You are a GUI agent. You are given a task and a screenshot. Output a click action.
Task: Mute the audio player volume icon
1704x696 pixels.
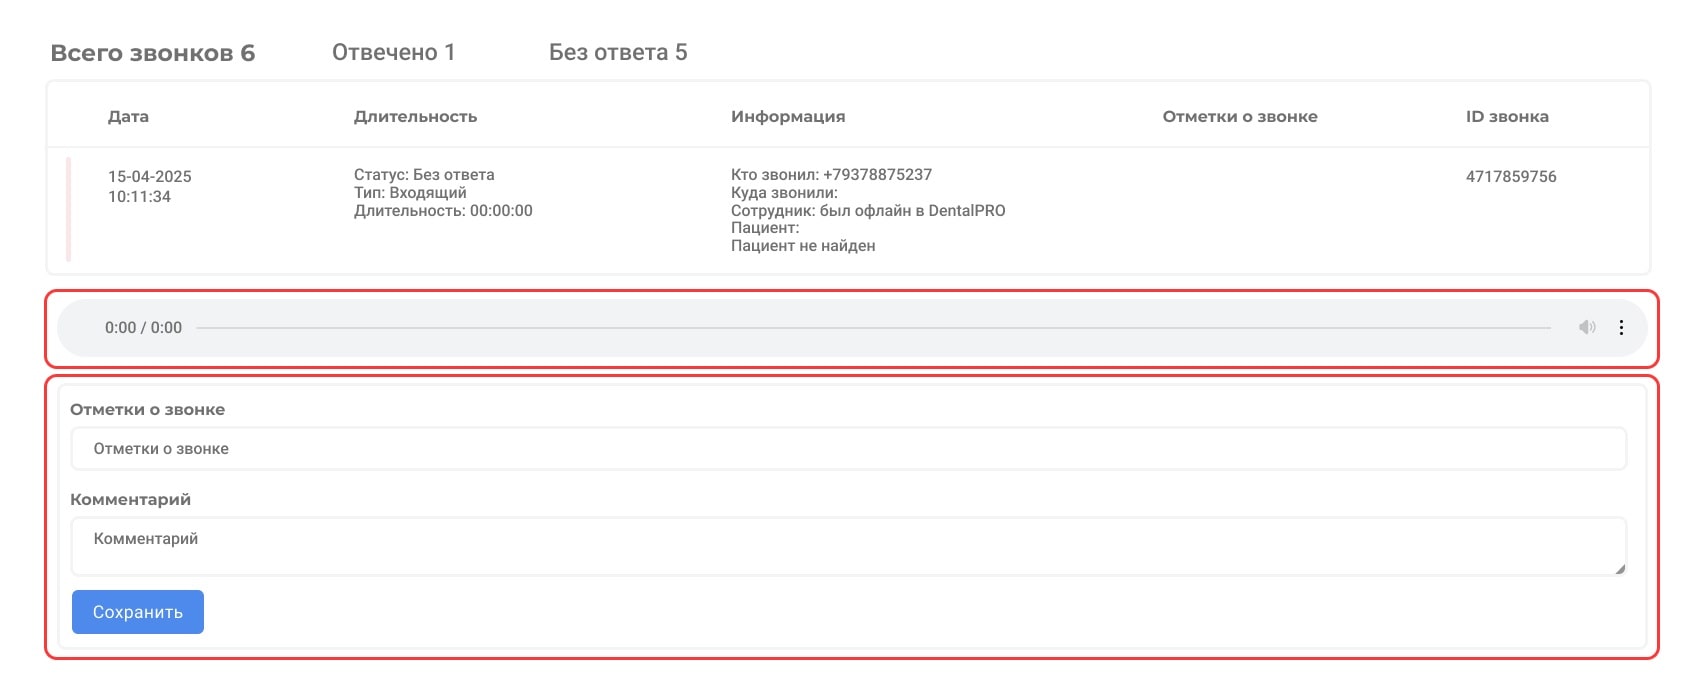pyautogui.click(x=1587, y=327)
